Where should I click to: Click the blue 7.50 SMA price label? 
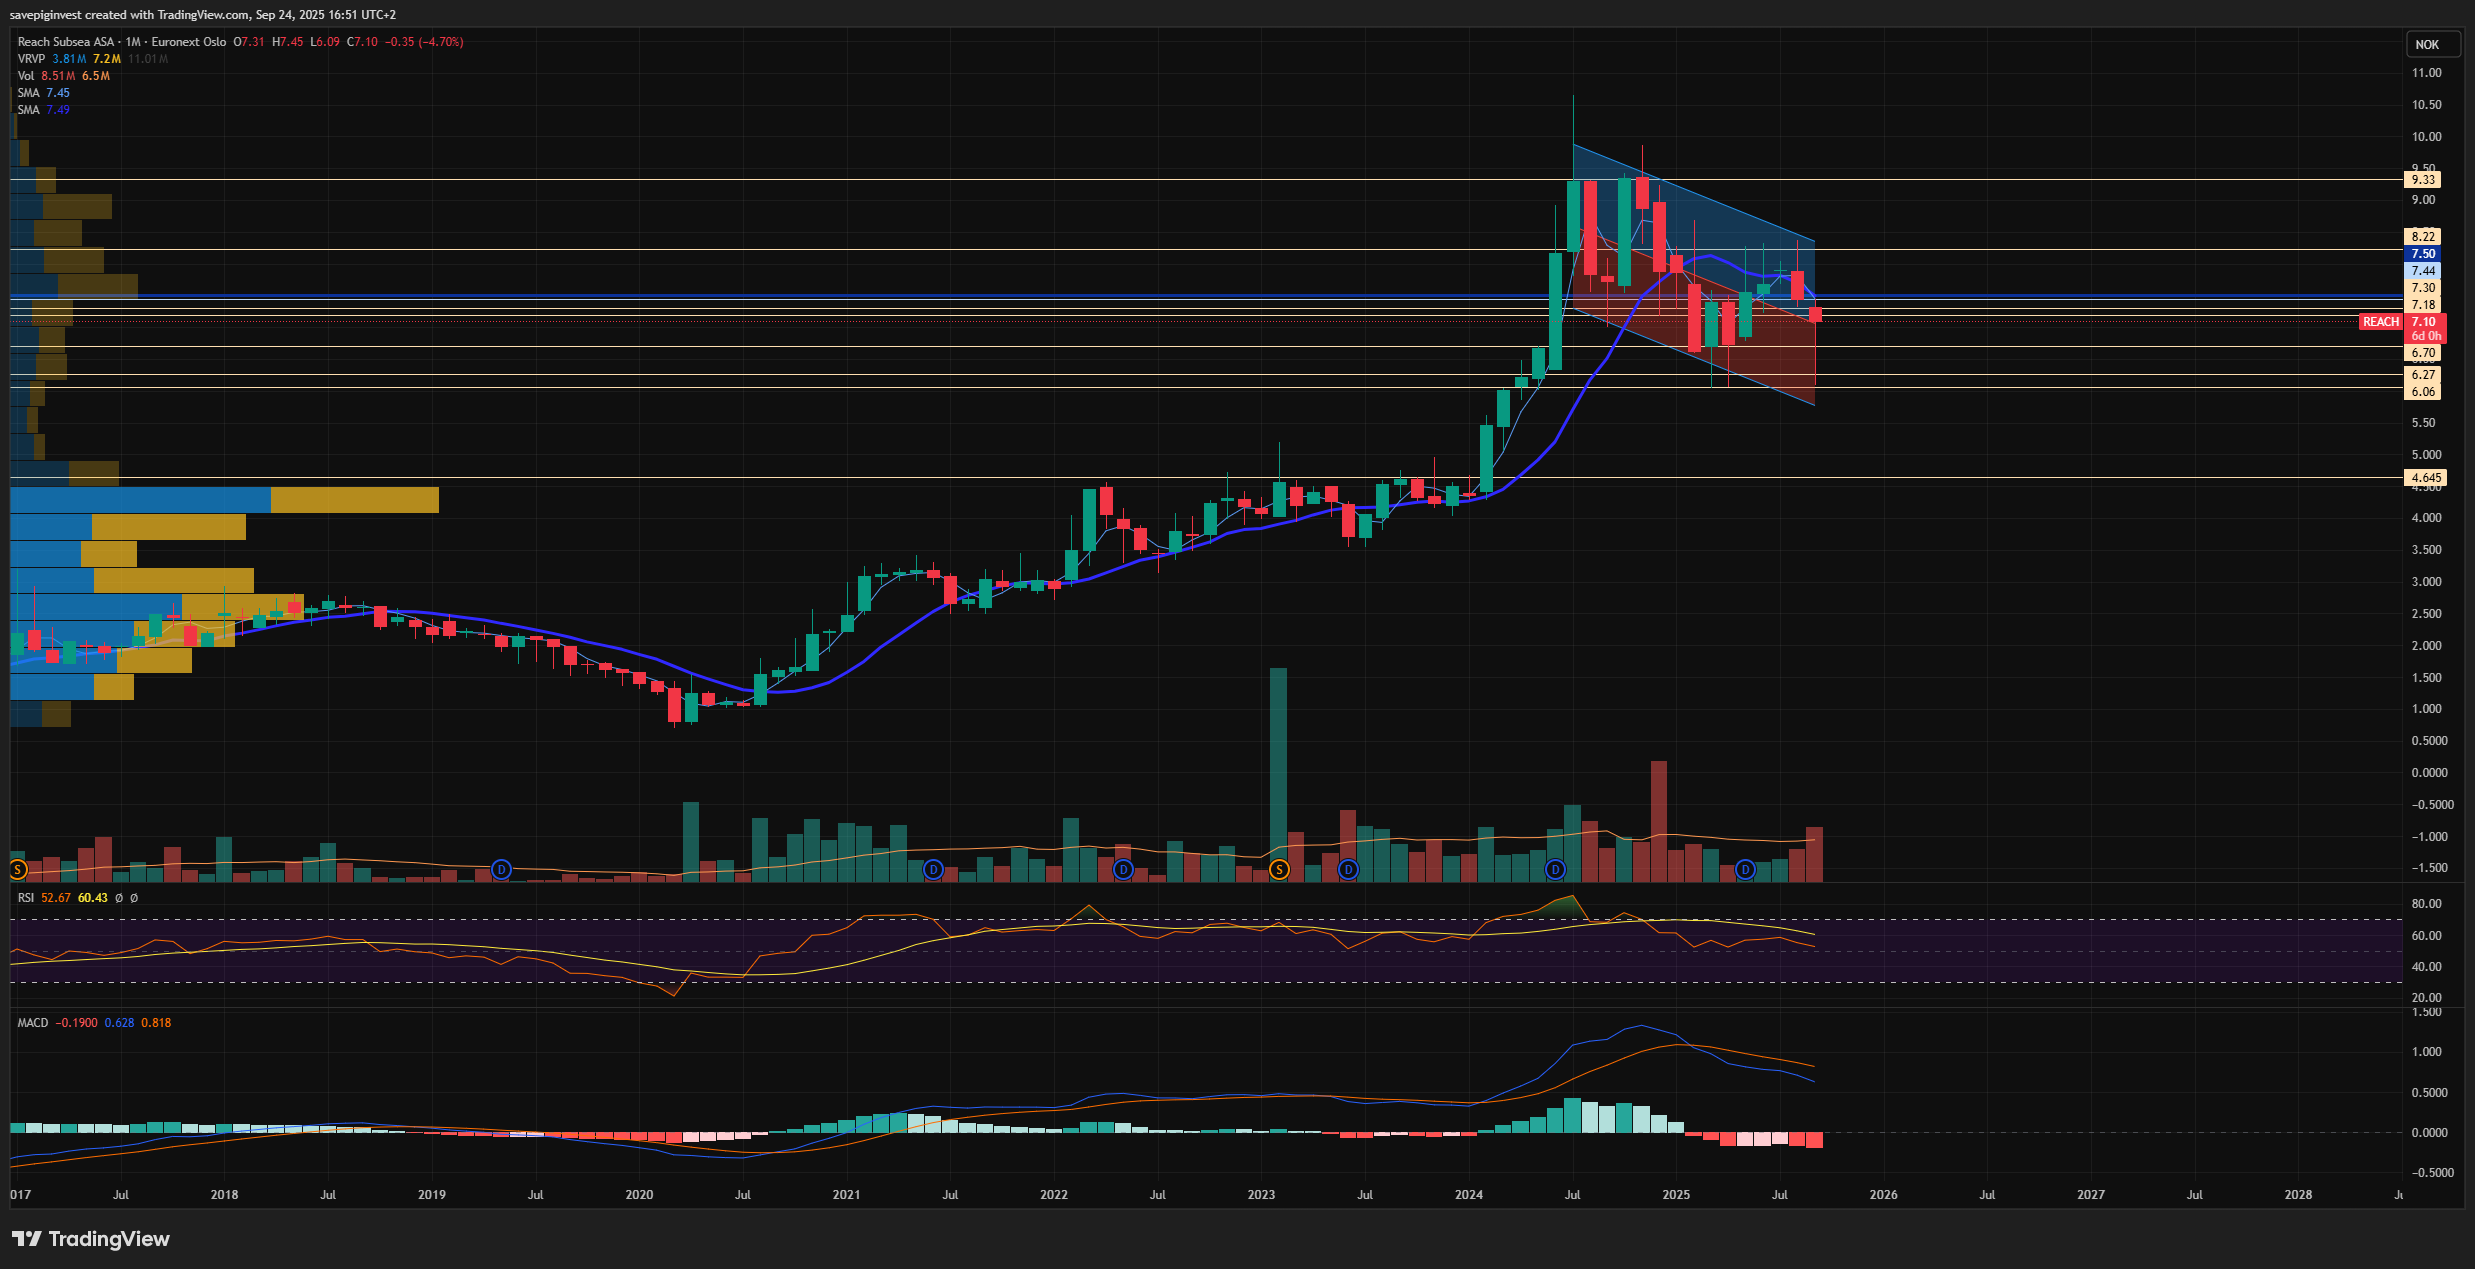(2422, 254)
